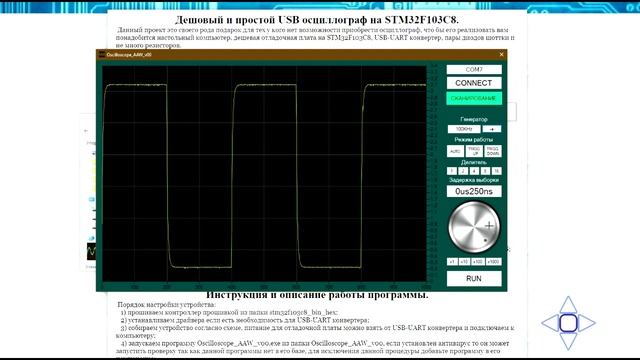
Task: Click the plus mark on the rotary knob
Action: 489,225
